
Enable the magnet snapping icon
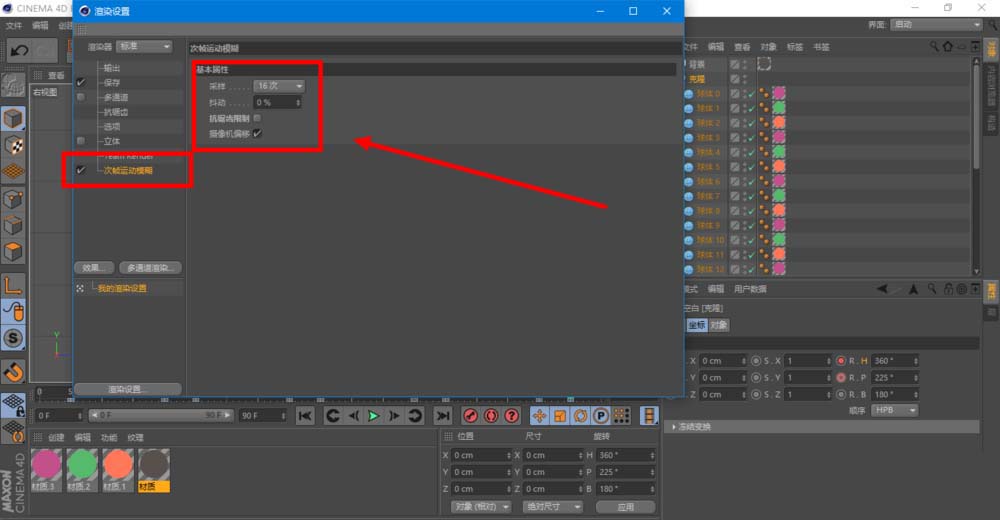[13, 371]
